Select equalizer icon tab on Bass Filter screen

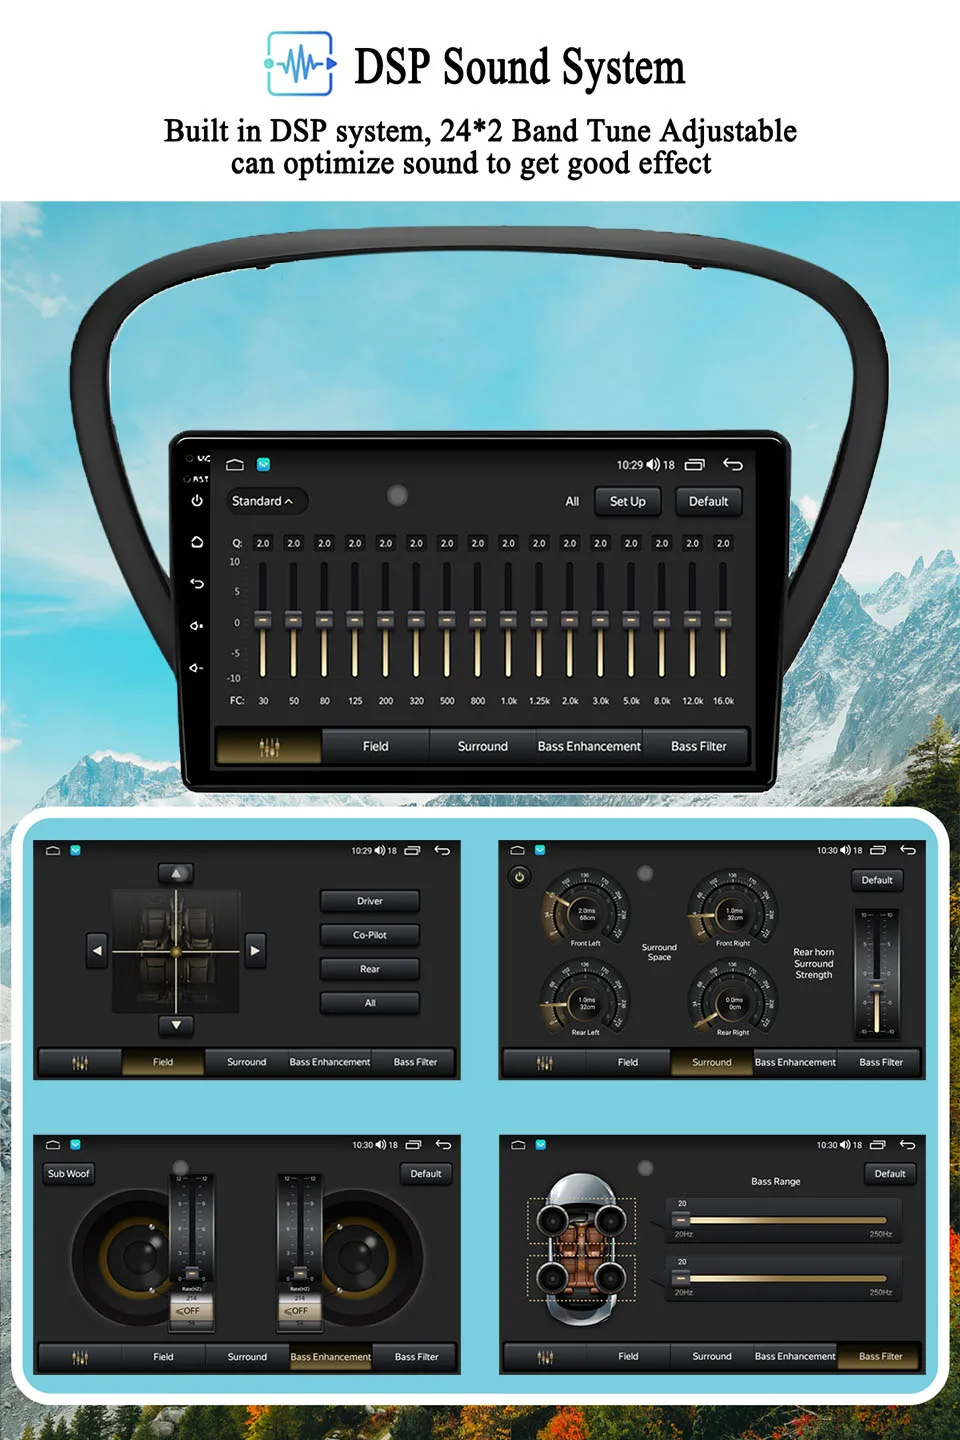point(545,1357)
